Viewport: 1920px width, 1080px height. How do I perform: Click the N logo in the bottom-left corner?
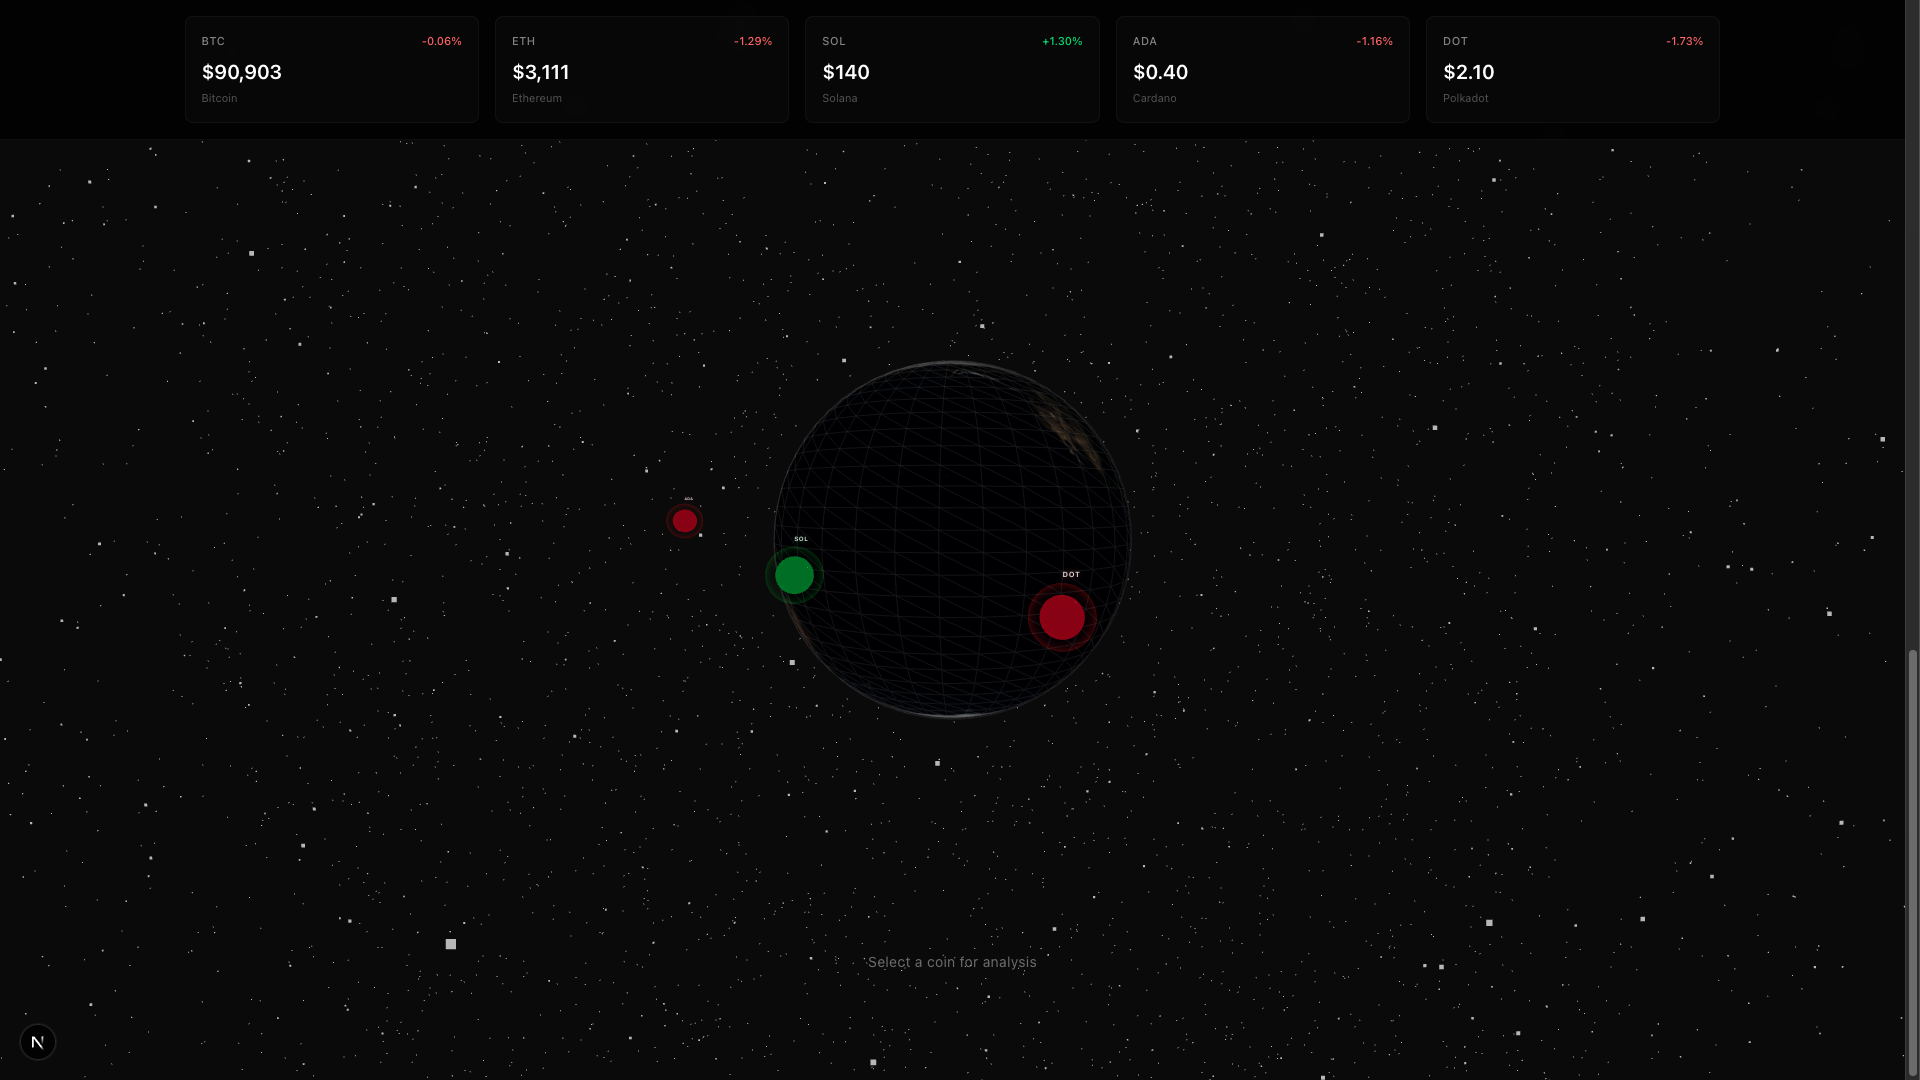38,1041
